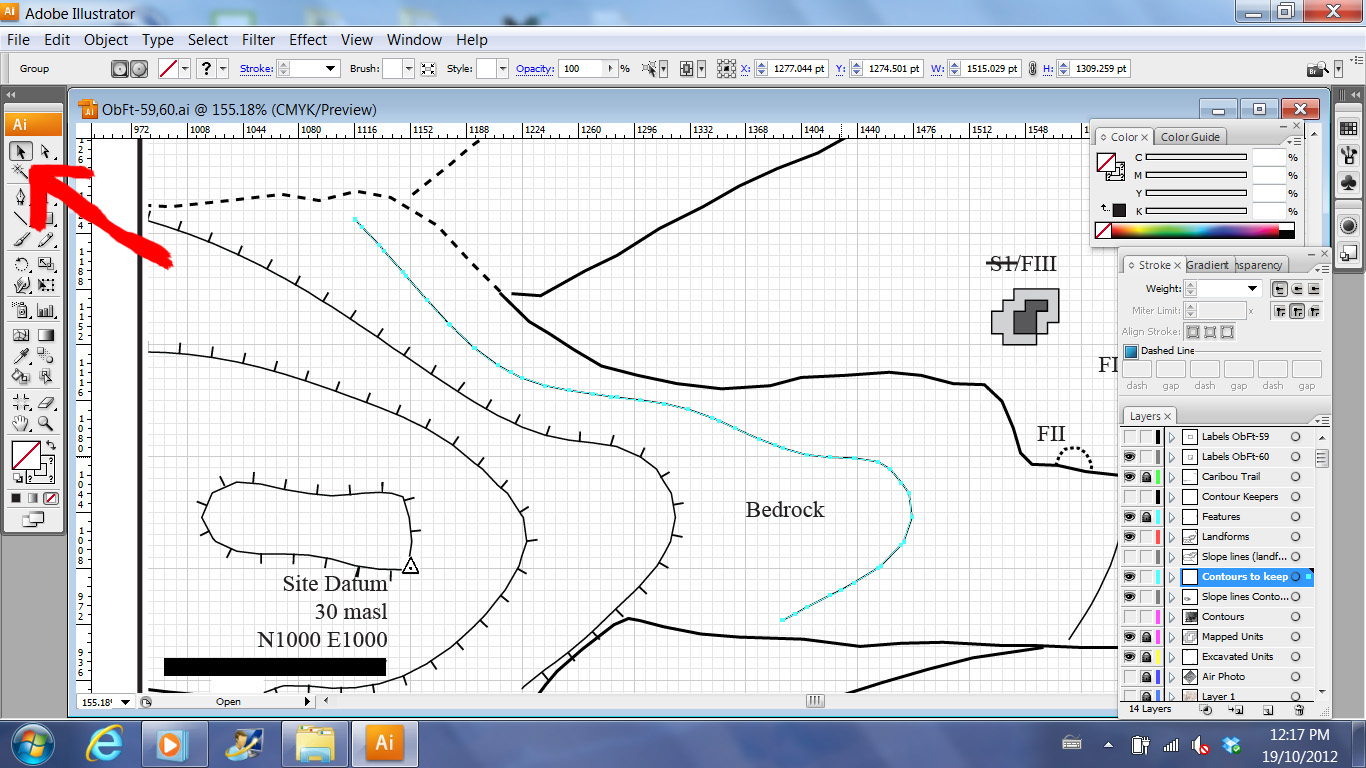1366x768 pixels.
Task: Open the Stroke color dropdown
Action: point(331,68)
